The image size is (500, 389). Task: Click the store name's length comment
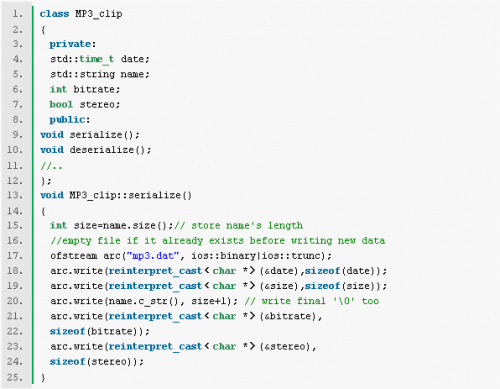tap(238, 226)
